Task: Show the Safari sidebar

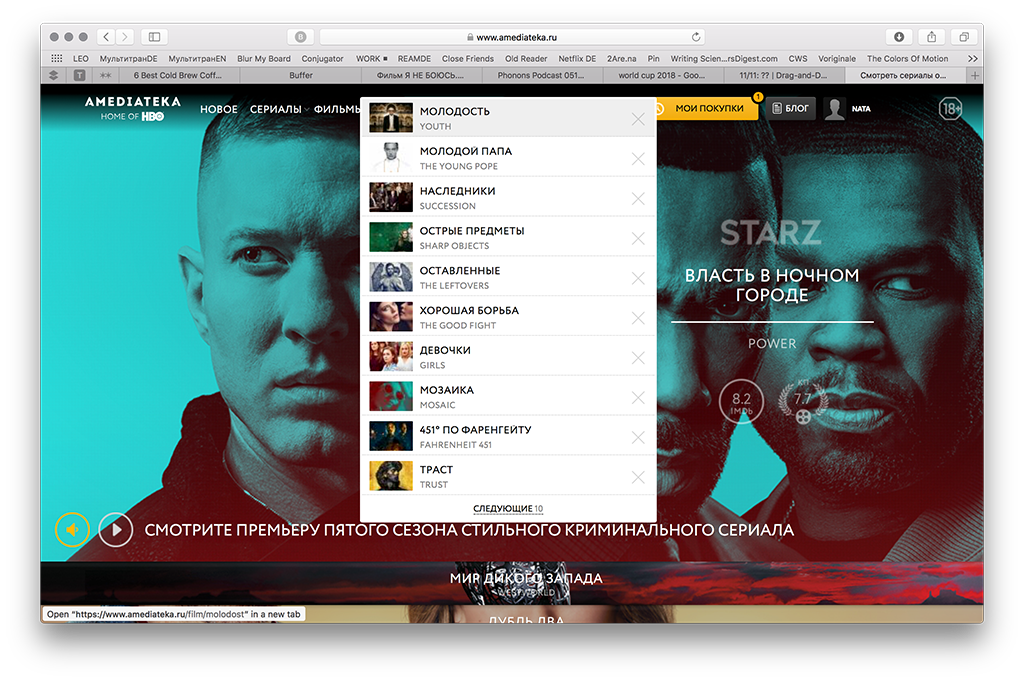Action: (155, 37)
